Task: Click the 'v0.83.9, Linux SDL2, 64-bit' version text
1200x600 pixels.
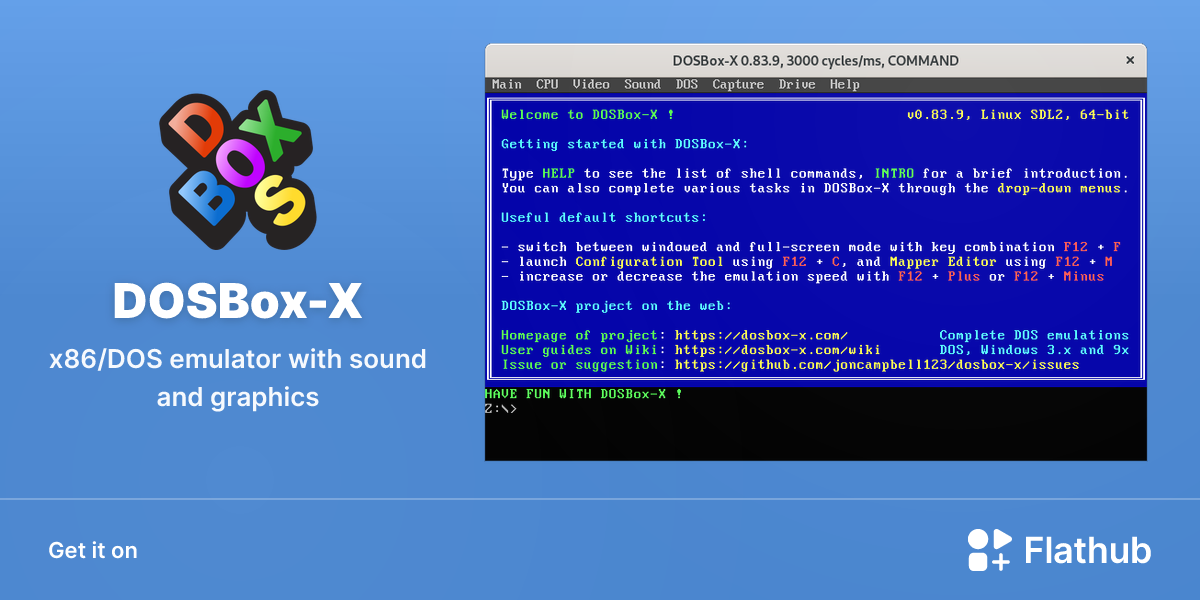Action: 1018,115
